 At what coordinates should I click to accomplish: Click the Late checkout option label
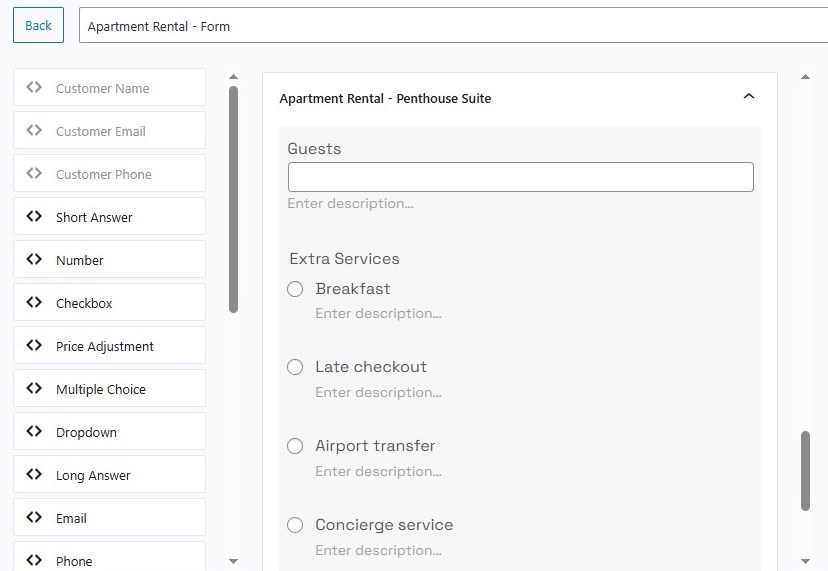point(371,367)
